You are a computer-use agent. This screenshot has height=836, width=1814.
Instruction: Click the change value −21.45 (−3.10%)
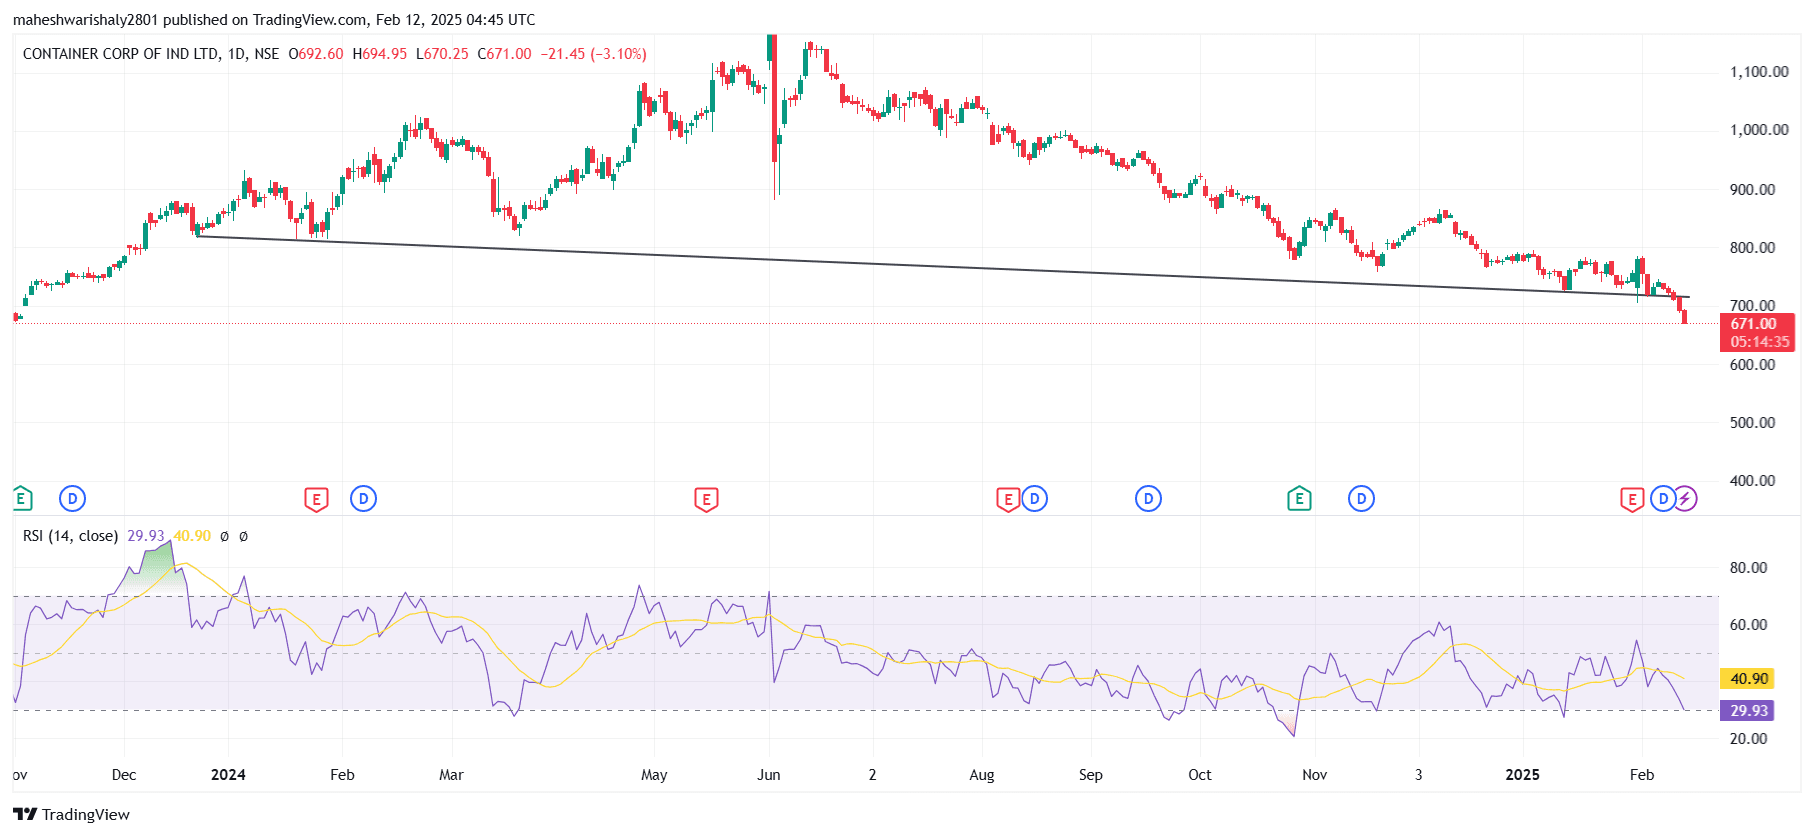click(594, 54)
